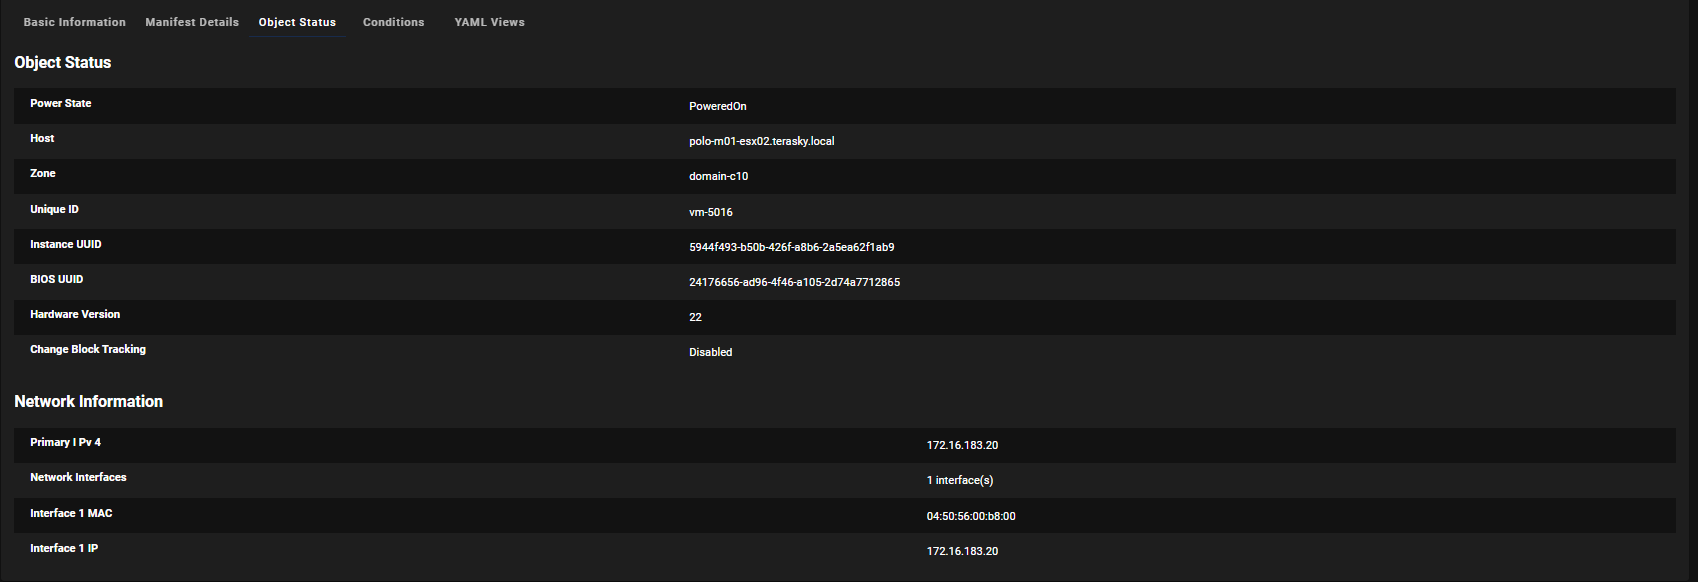Click the Primary IPv4 address value
The width and height of the screenshot is (1698, 582).
tap(962, 445)
